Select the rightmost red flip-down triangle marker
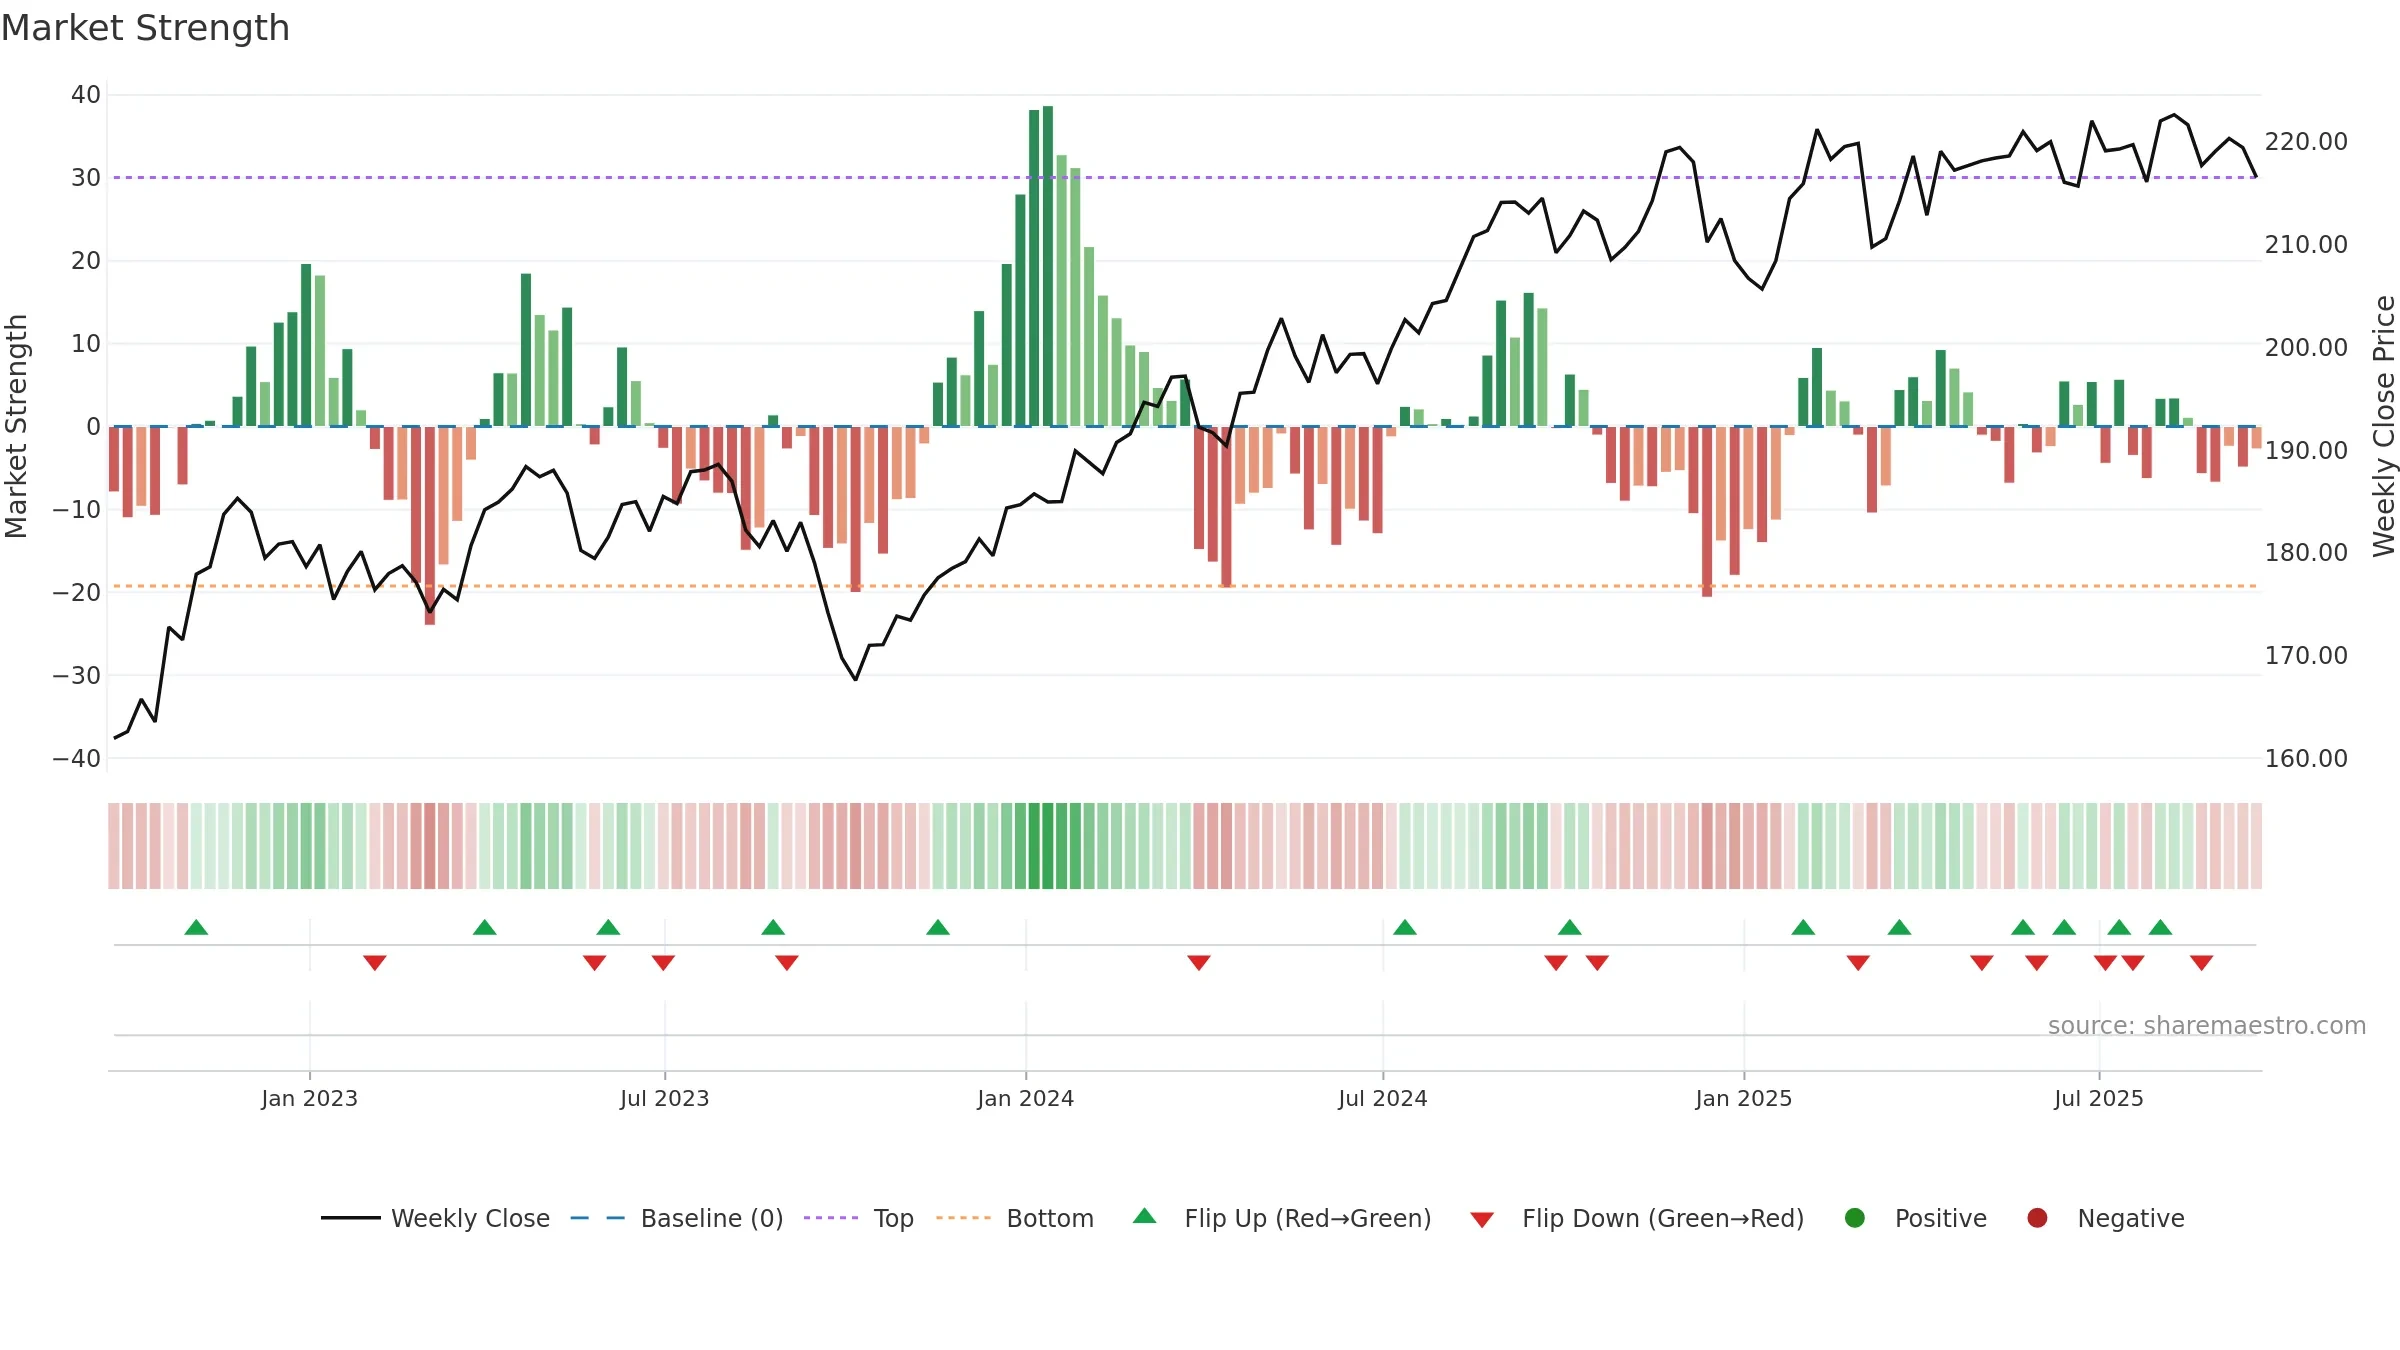This screenshot has width=2400, height=1350. 2201,963
